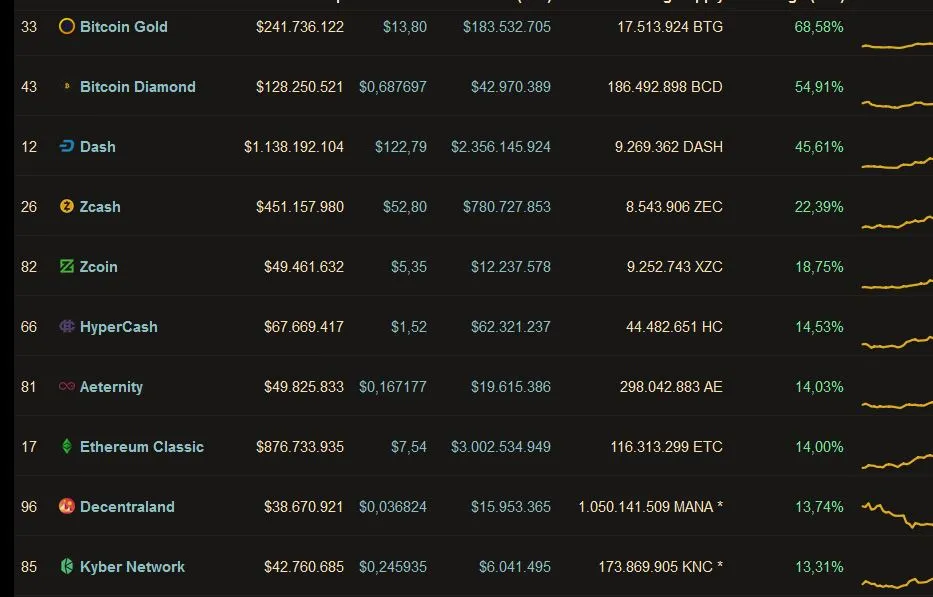
Task: Click the Decentraland logo icon
Action: coord(67,506)
